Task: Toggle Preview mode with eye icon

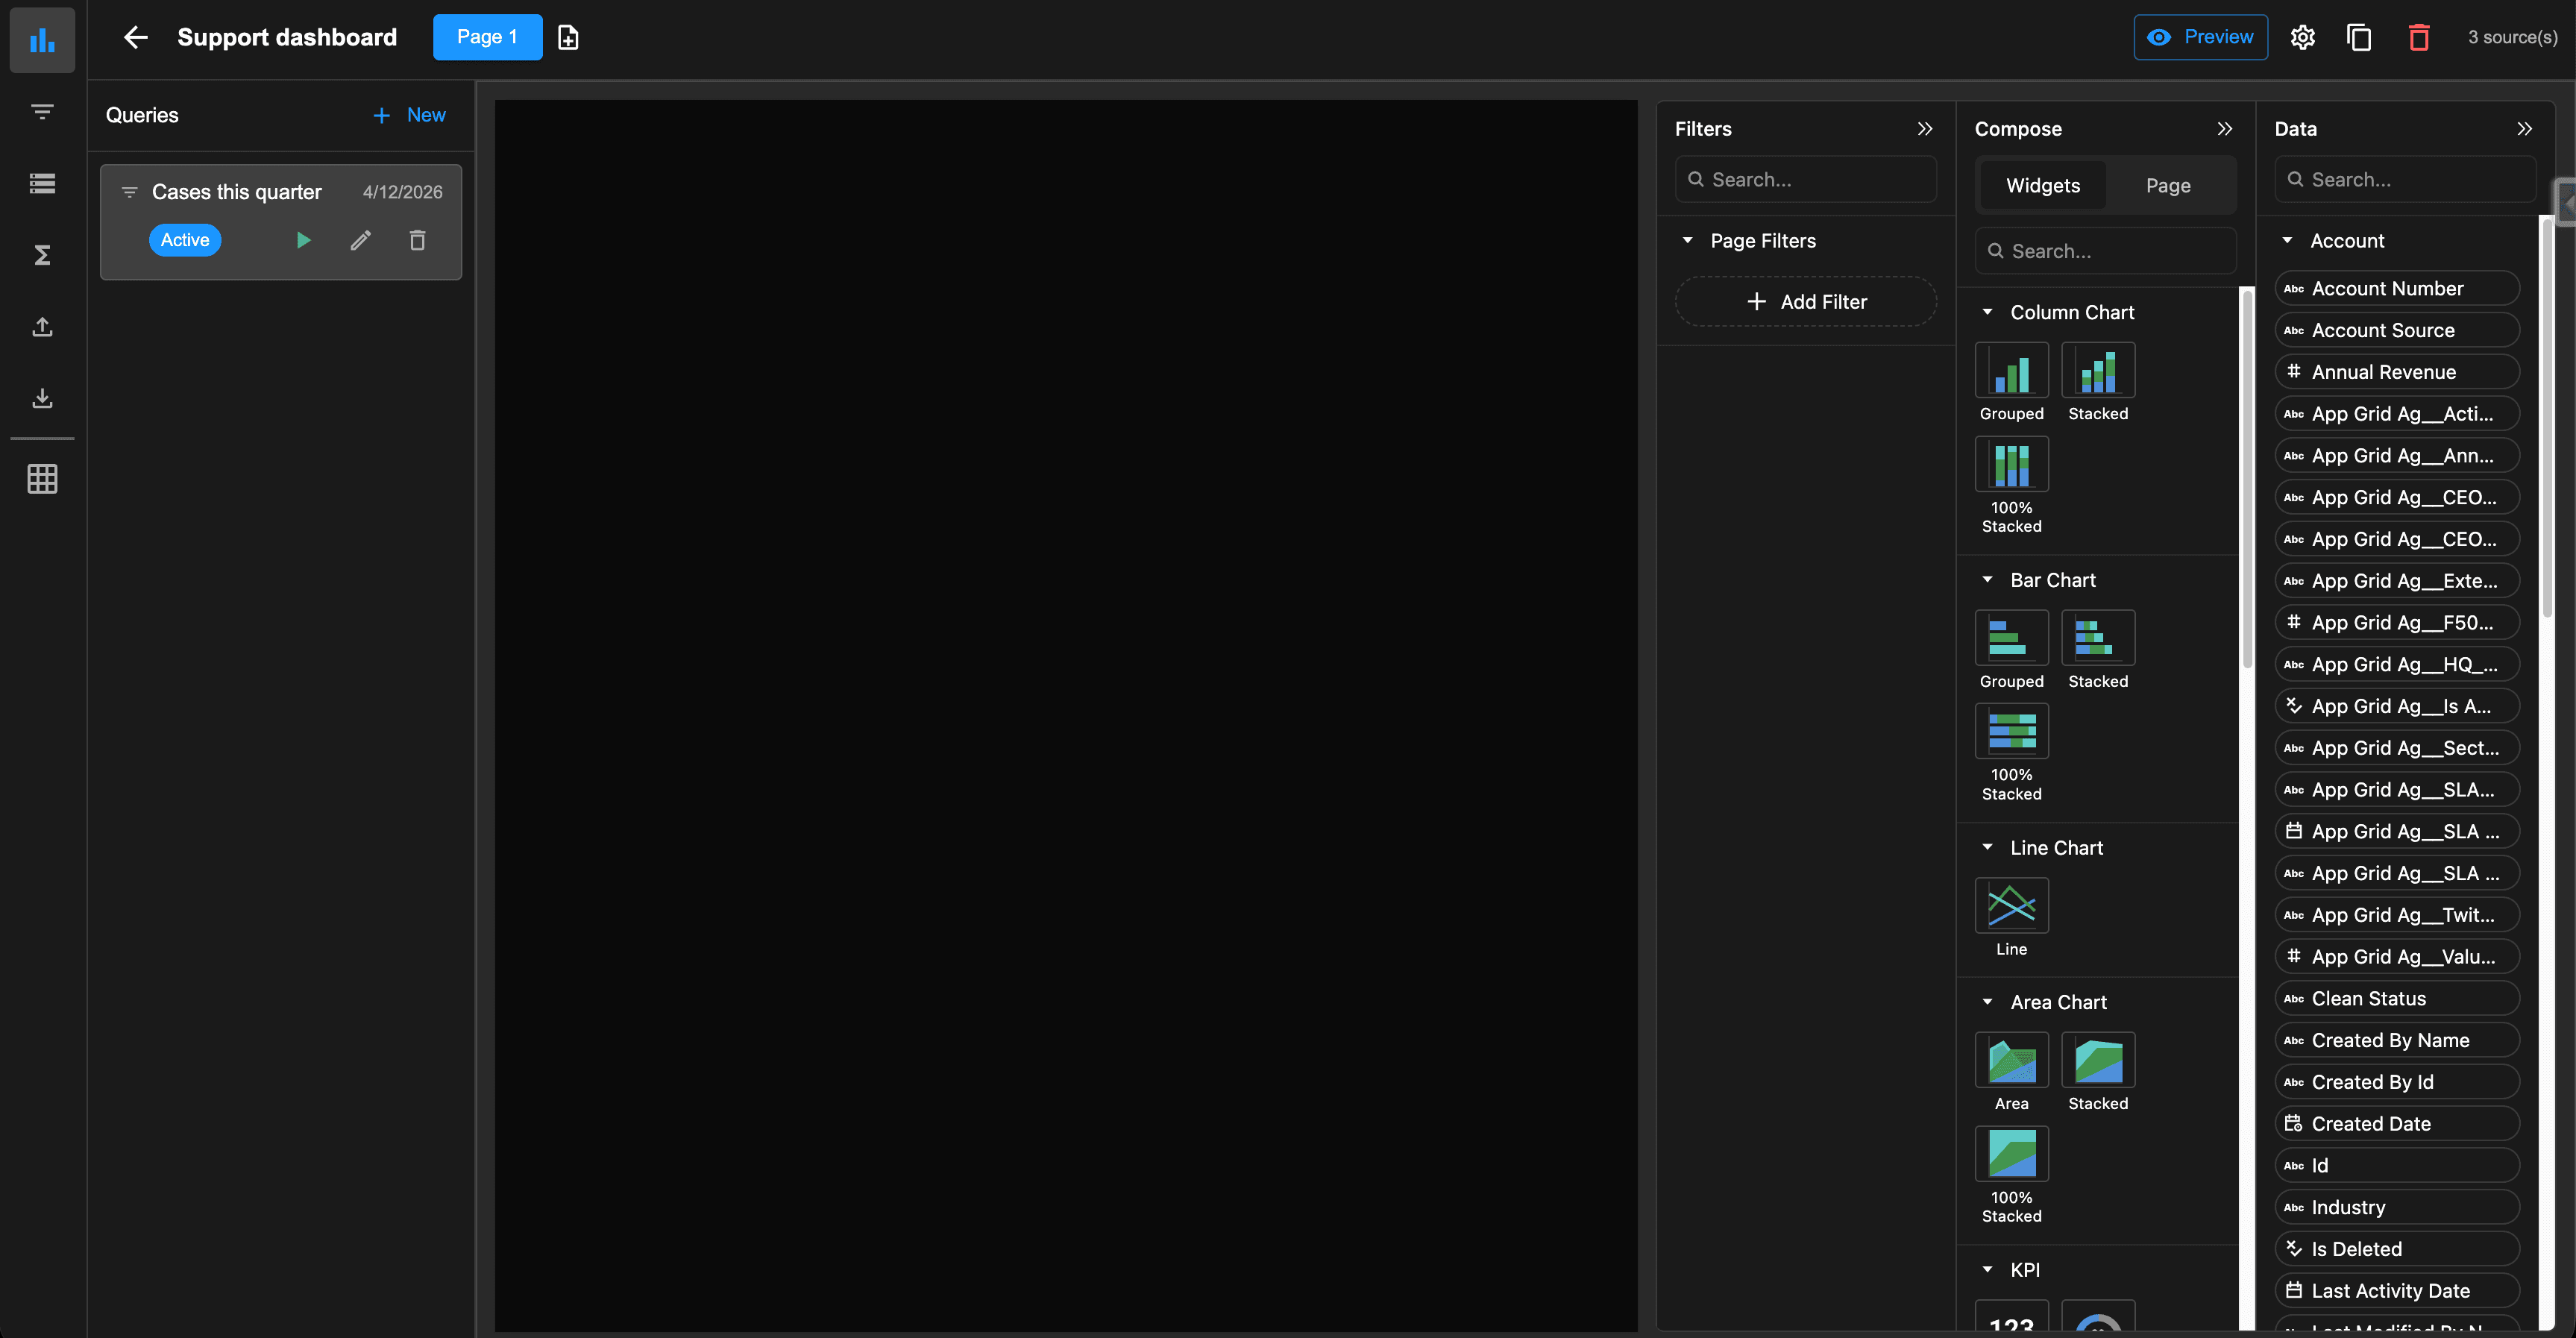Action: point(2200,37)
